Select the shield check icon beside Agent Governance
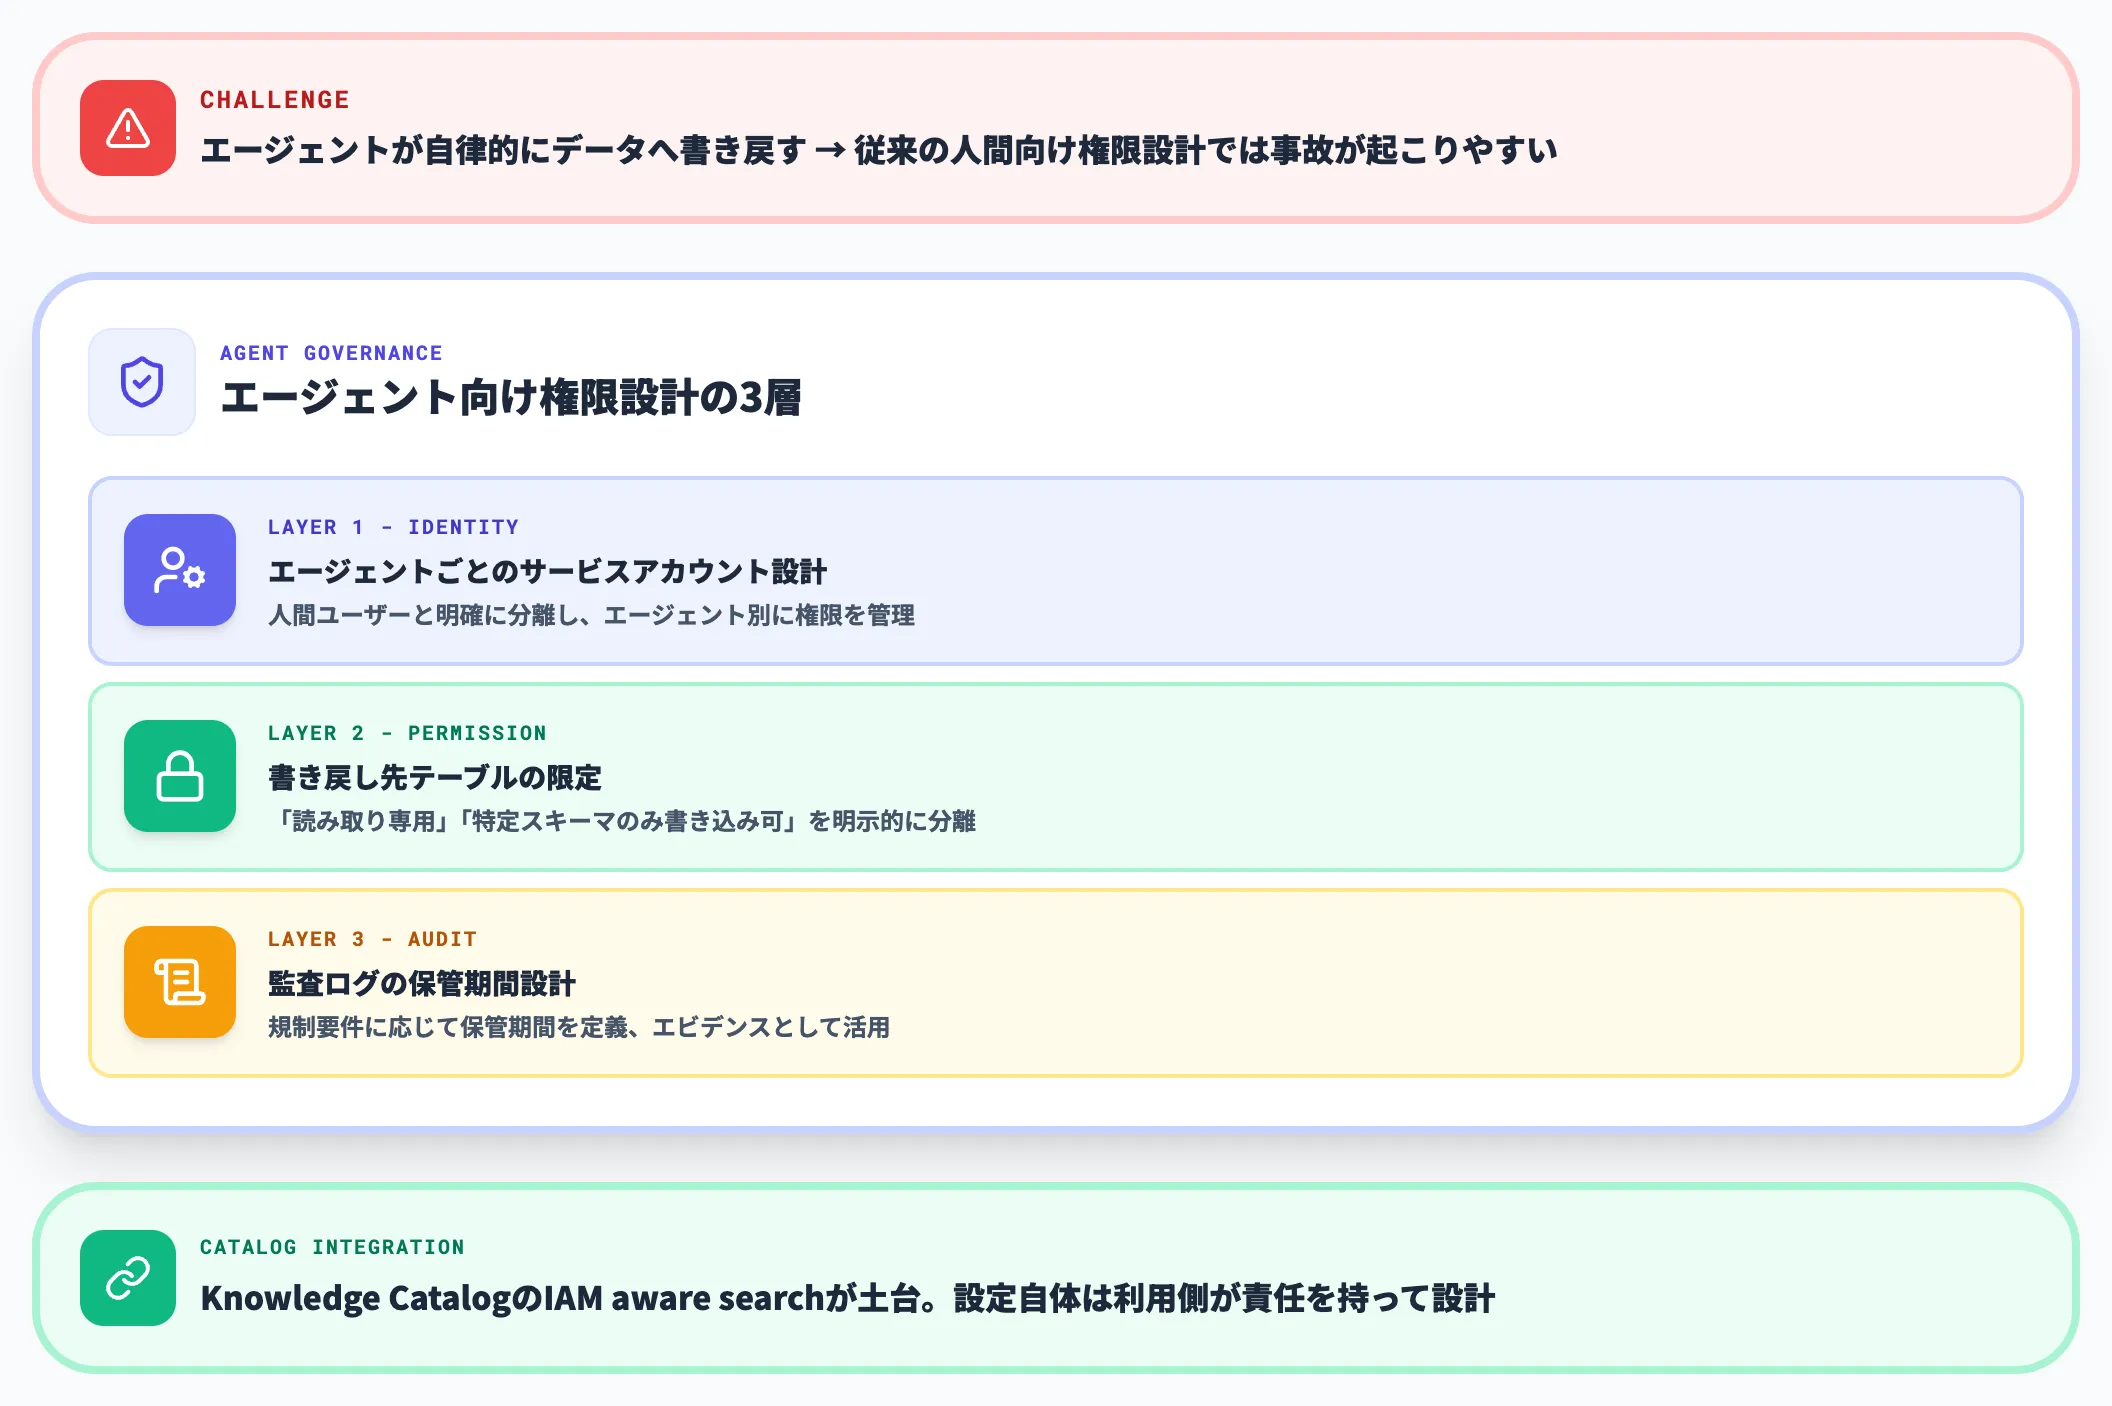The width and height of the screenshot is (2112, 1406). coord(141,381)
